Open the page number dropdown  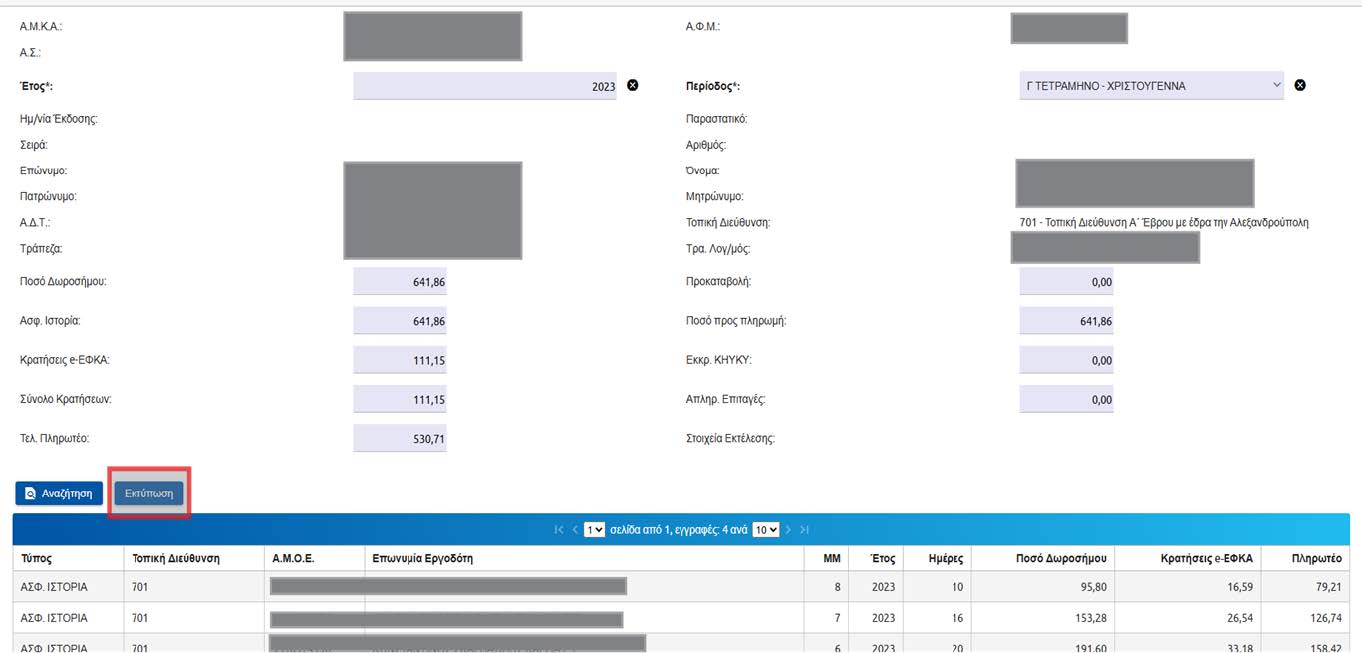click(595, 530)
